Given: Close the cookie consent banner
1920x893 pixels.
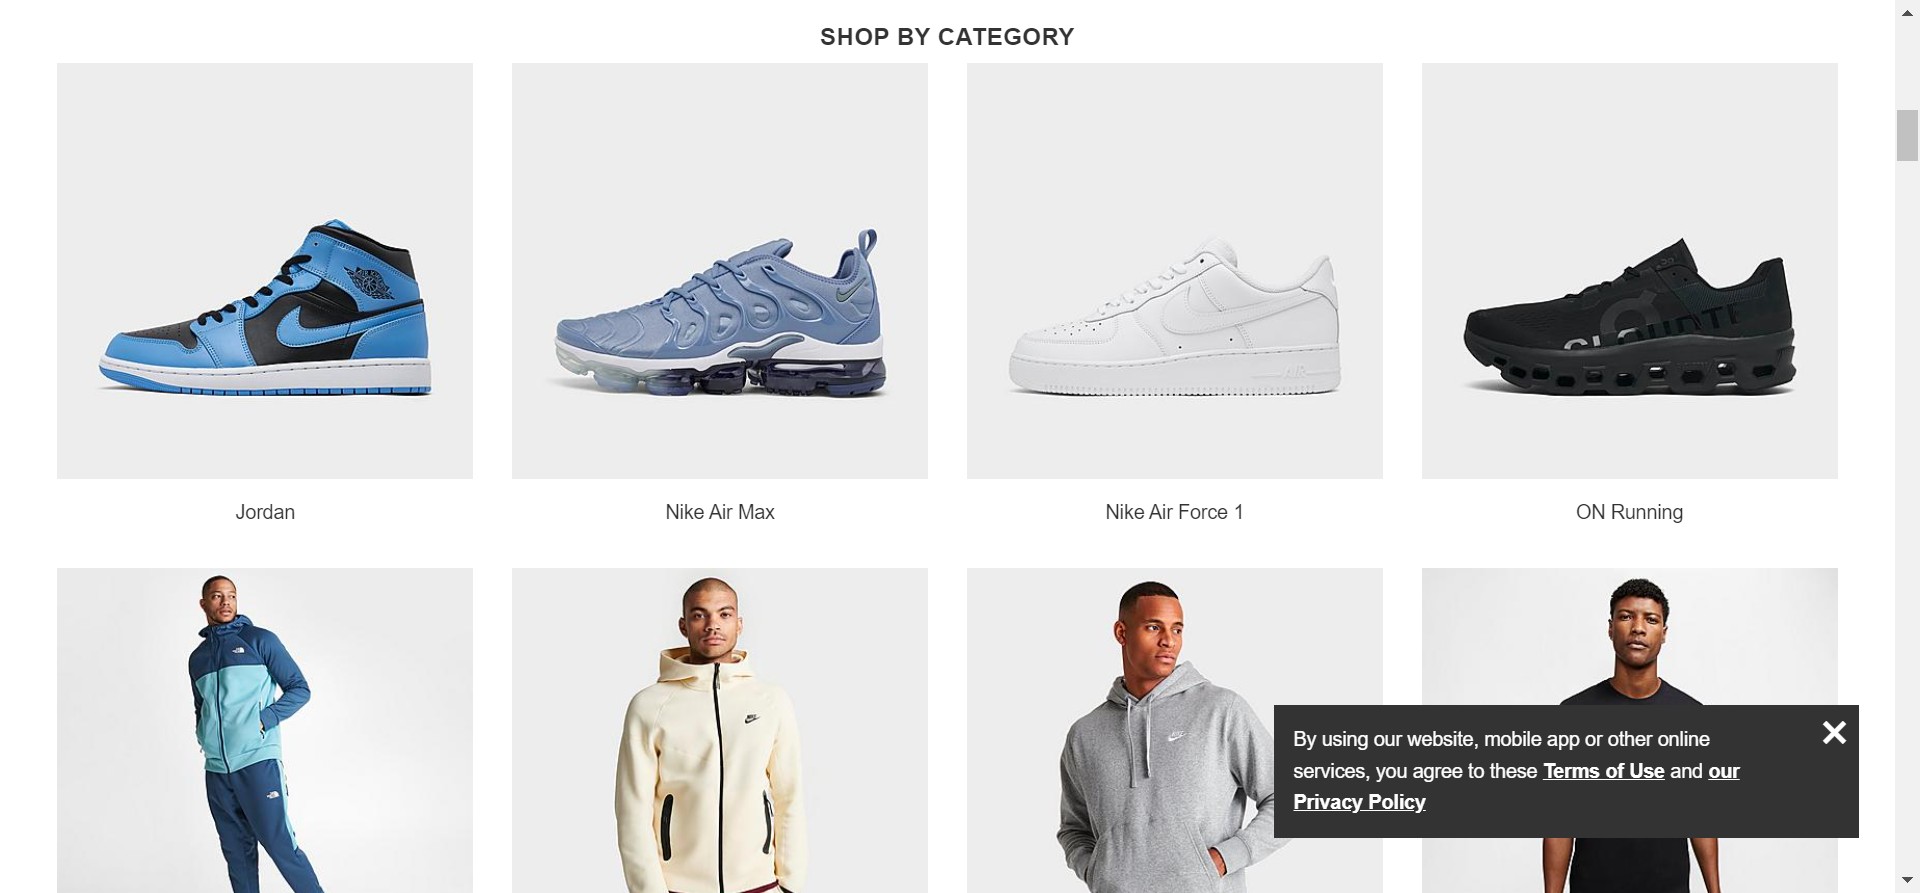Looking at the screenshot, I should pyautogui.click(x=1834, y=733).
